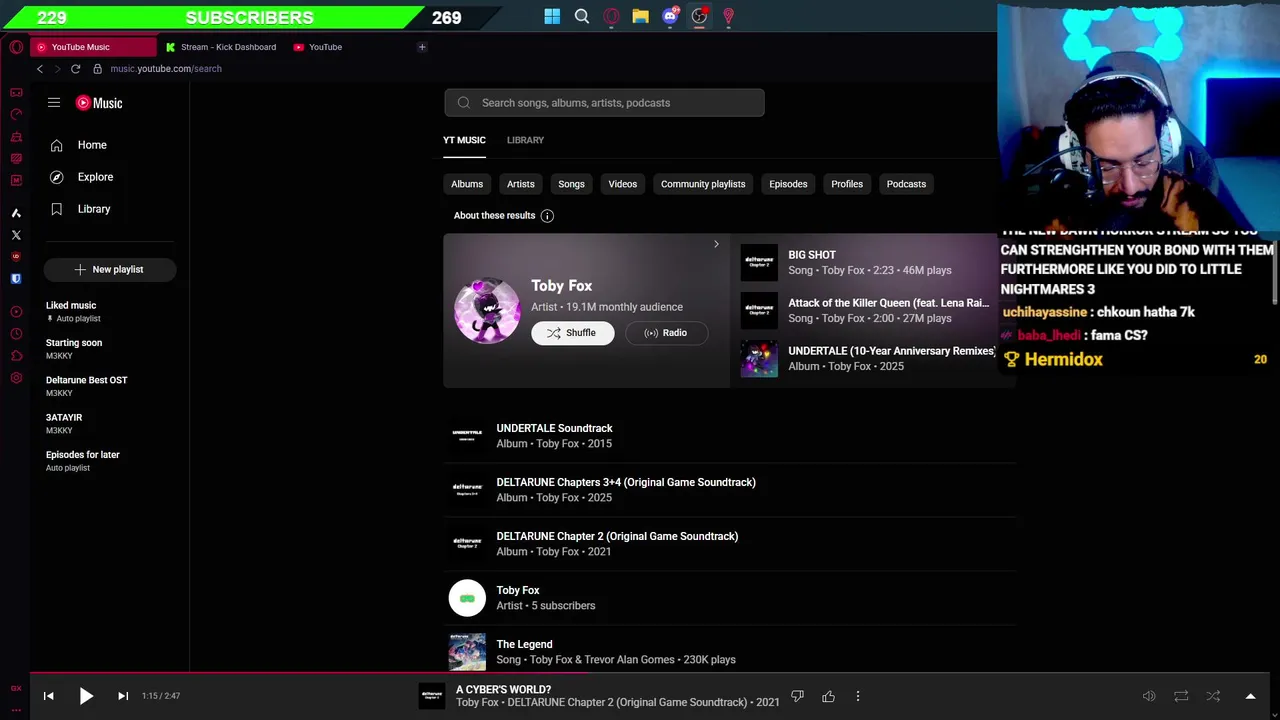Viewport: 1280px width, 720px height.
Task: Filter results by Songs
Action: (x=571, y=184)
